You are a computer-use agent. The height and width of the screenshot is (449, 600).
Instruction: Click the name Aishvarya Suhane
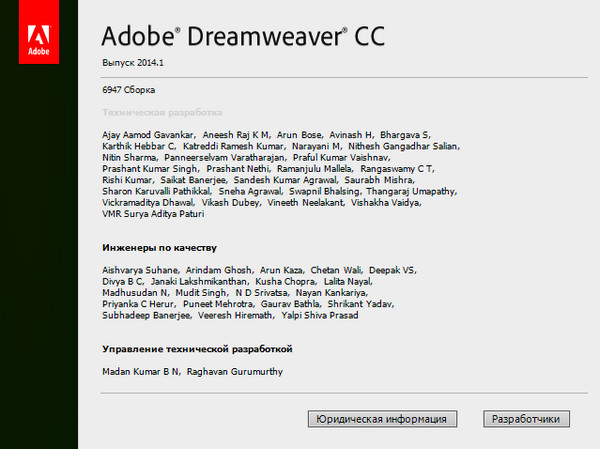tap(140, 271)
